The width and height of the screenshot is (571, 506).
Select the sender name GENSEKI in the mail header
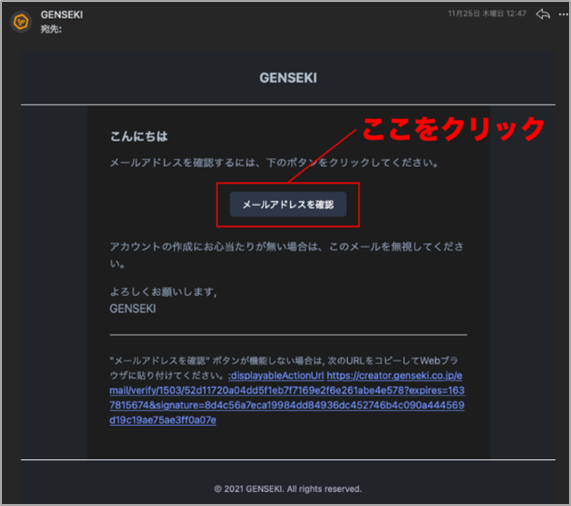tap(62, 15)
